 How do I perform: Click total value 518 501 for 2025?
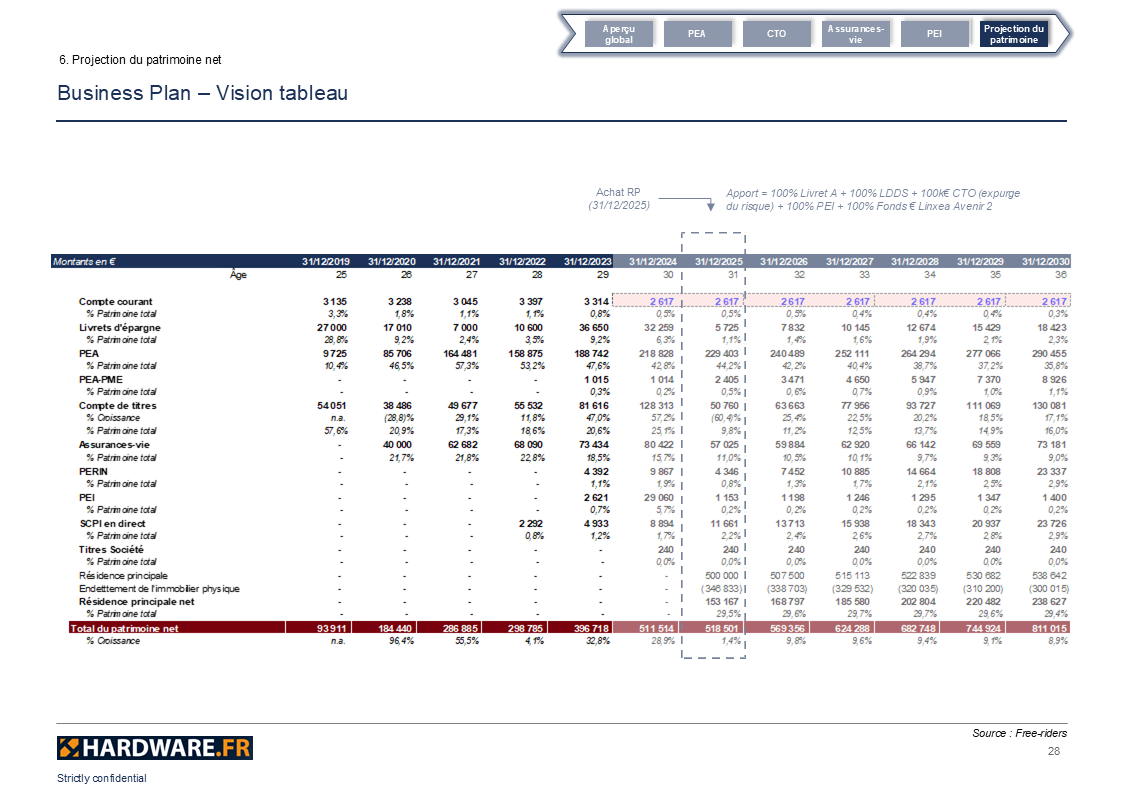721,628
